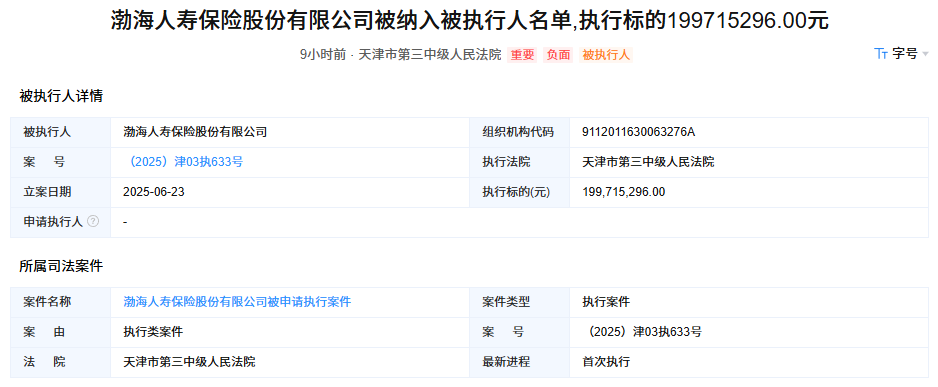Click the 重要 tag
Viewport: 938px width, 387px height.
click(x=522, y=55)
